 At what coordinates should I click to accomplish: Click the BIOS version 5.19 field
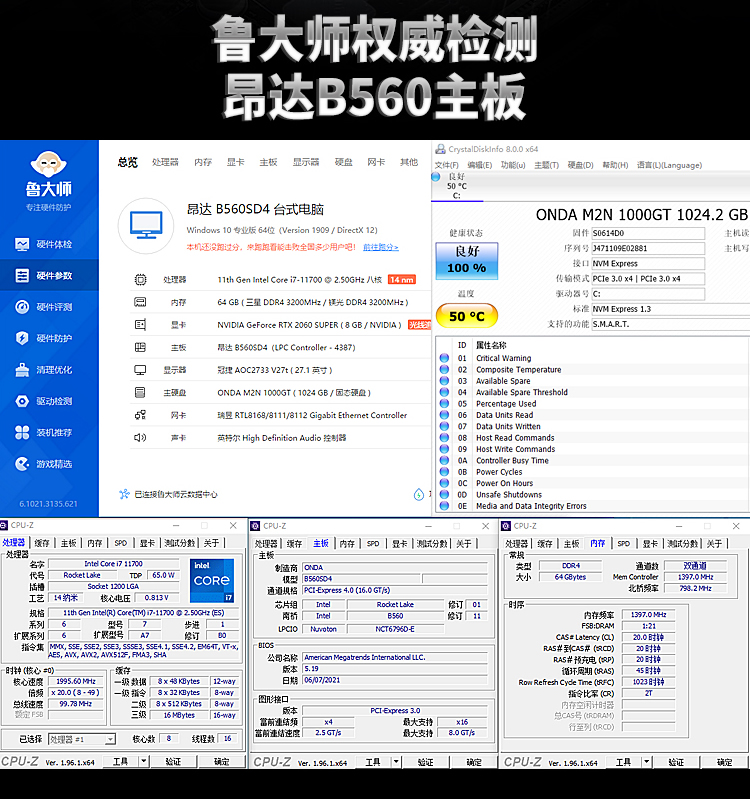point(395,669)
